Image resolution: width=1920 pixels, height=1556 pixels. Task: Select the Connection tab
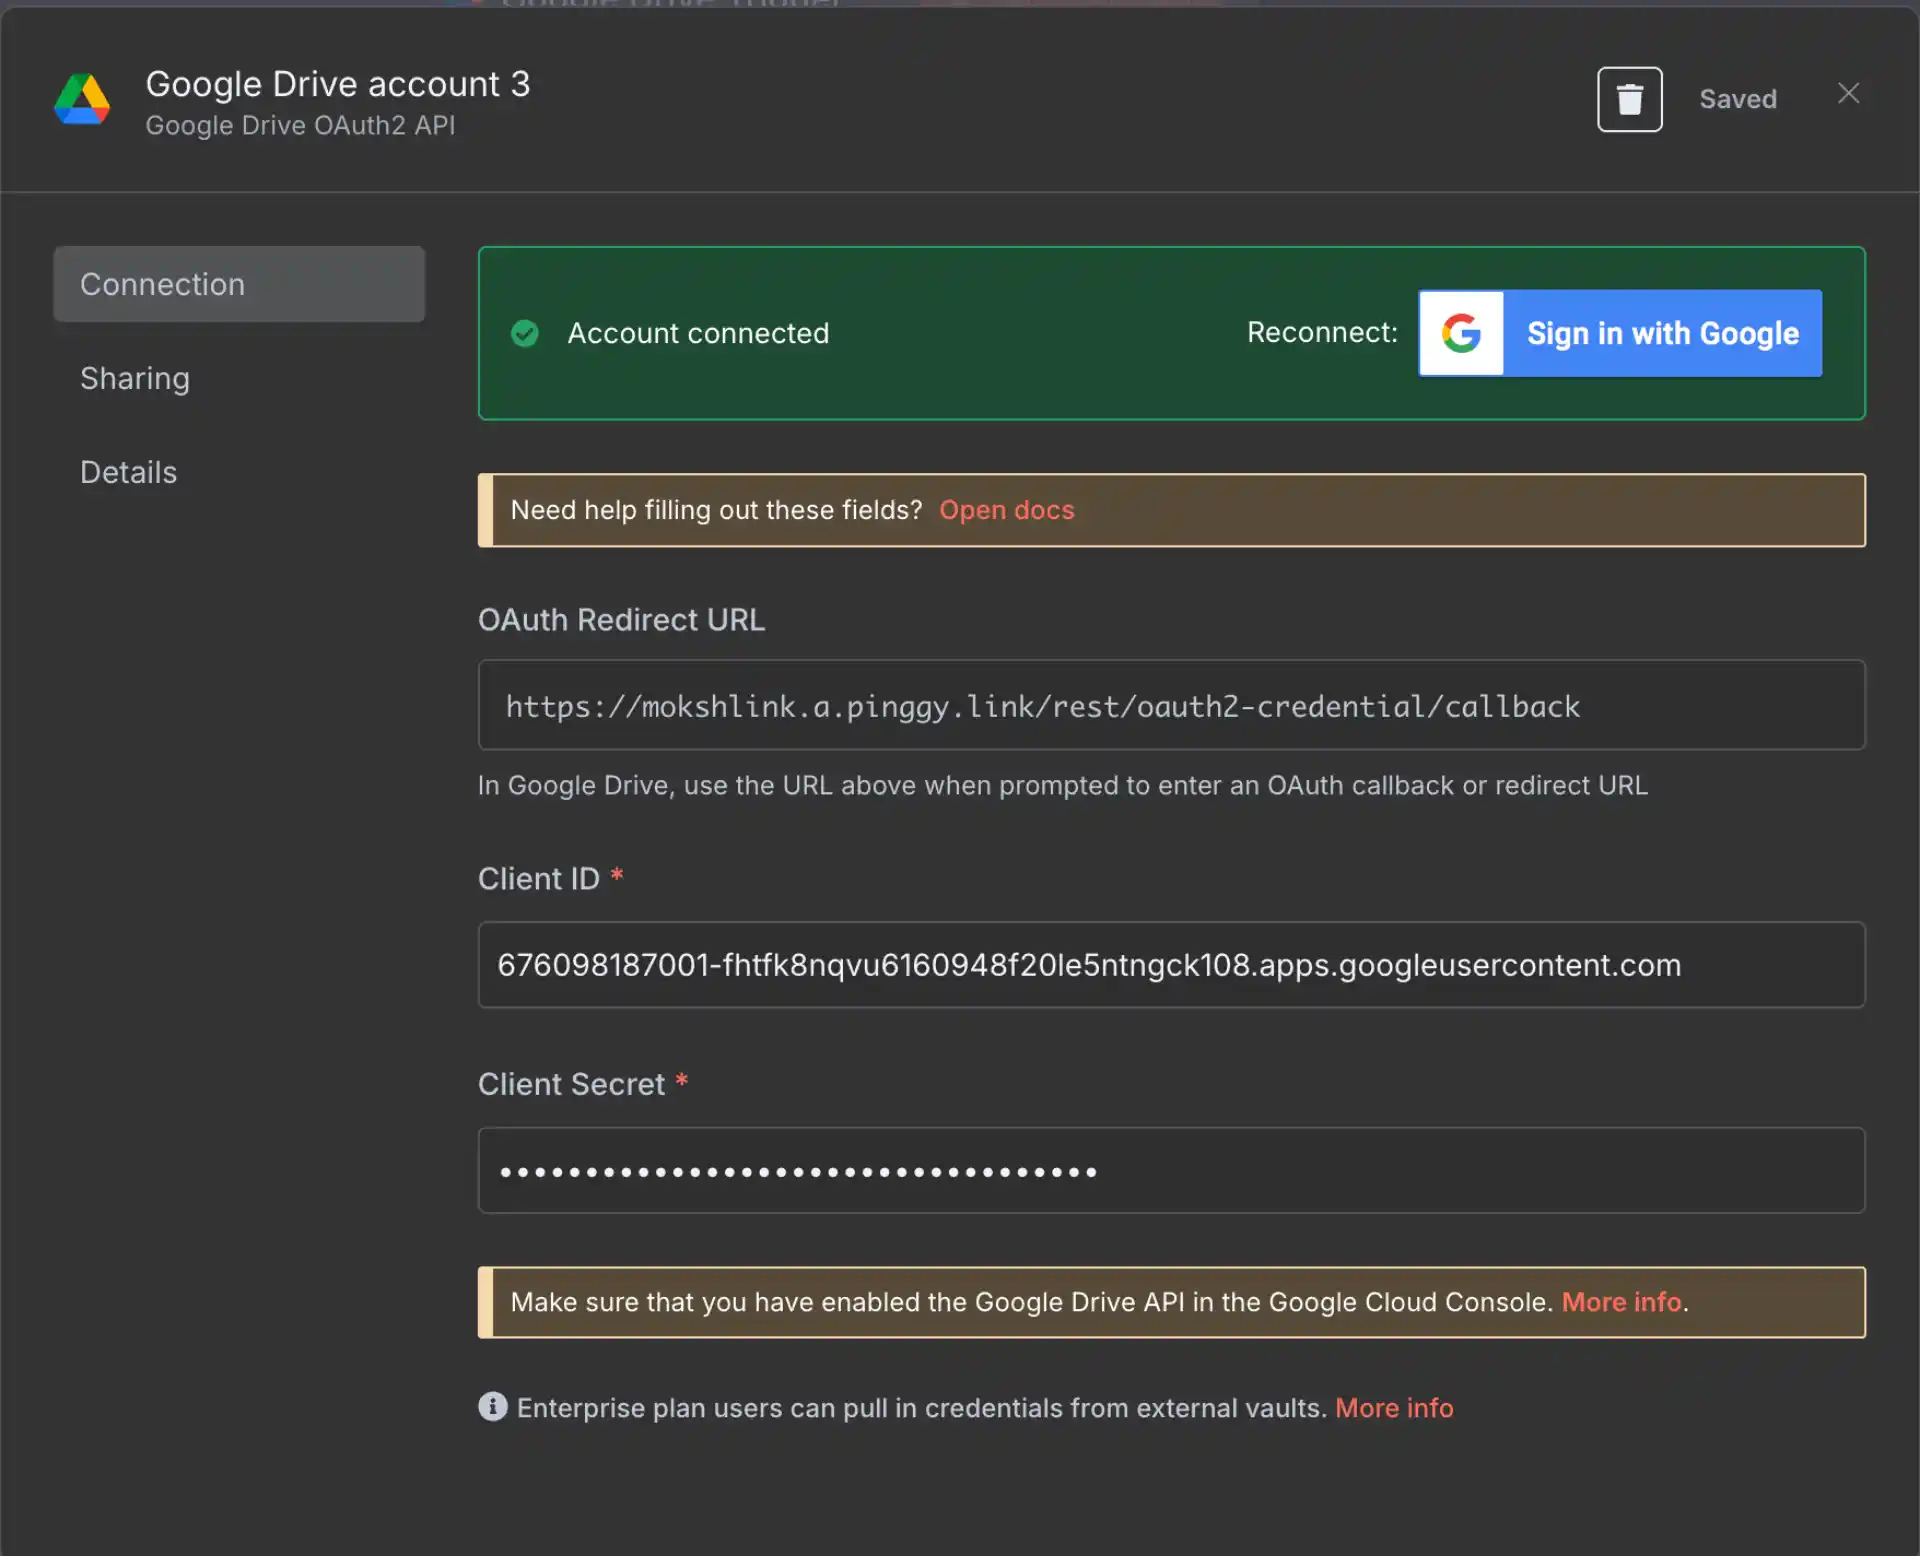162,284
